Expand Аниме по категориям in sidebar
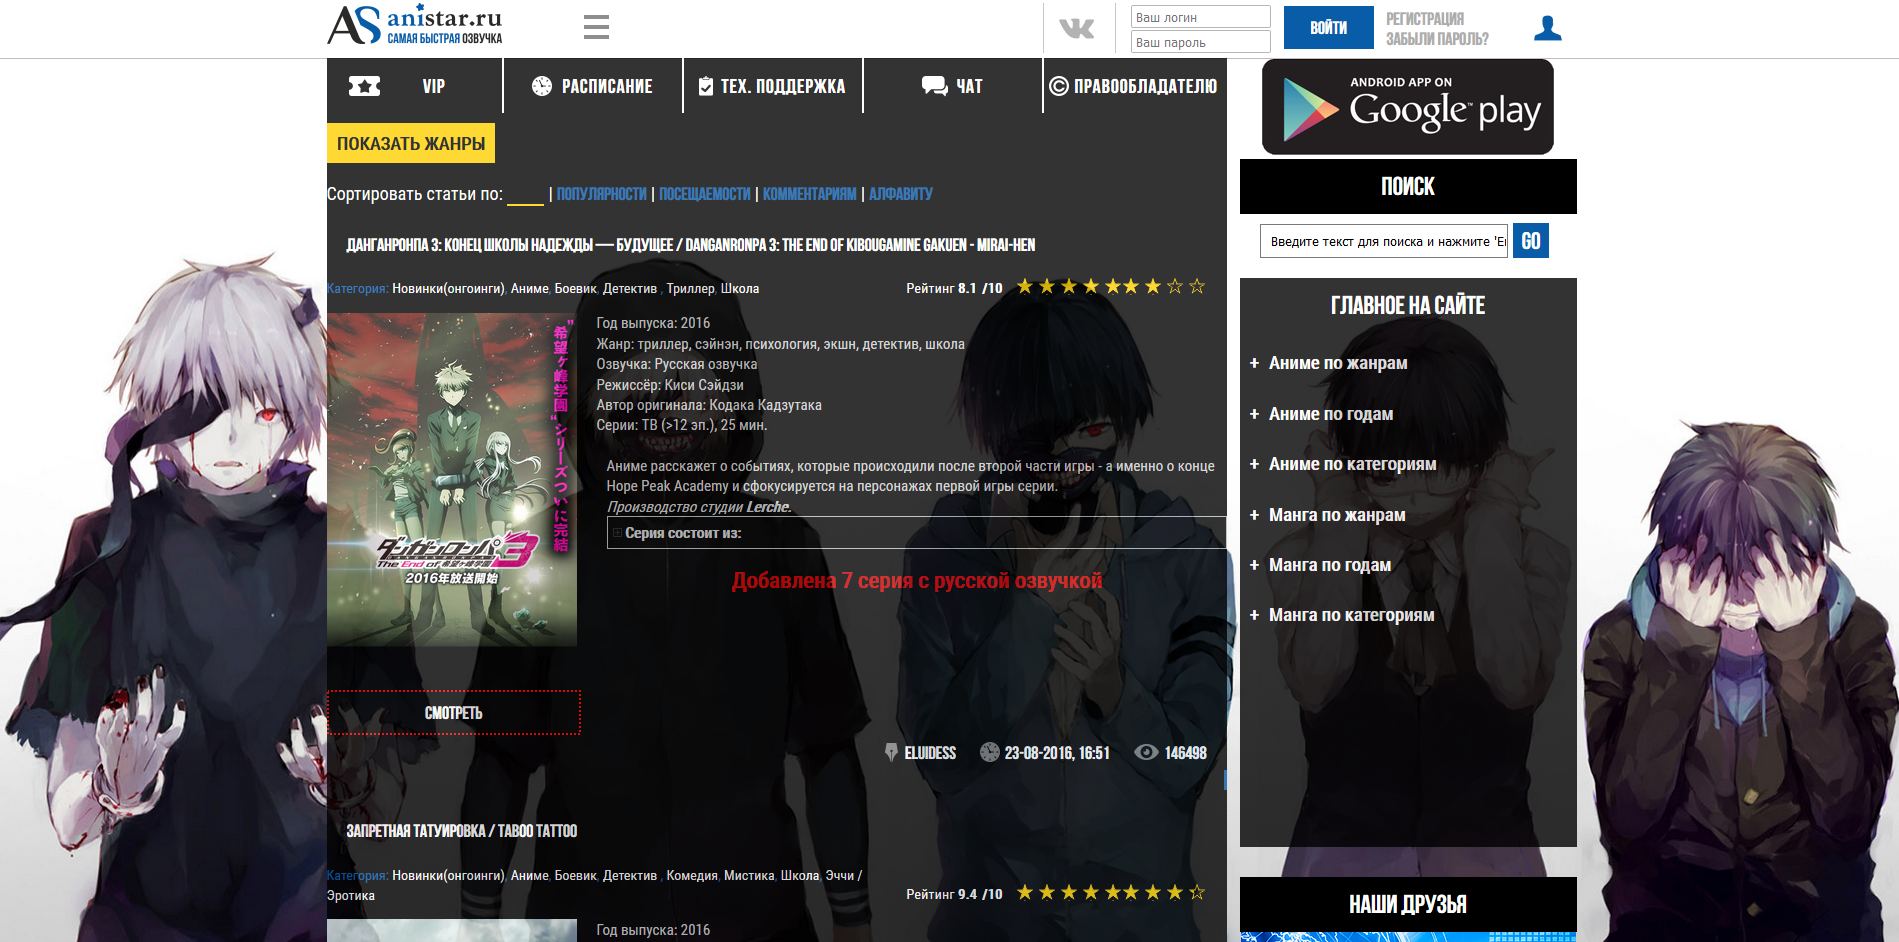 [x=1352, y=464]
